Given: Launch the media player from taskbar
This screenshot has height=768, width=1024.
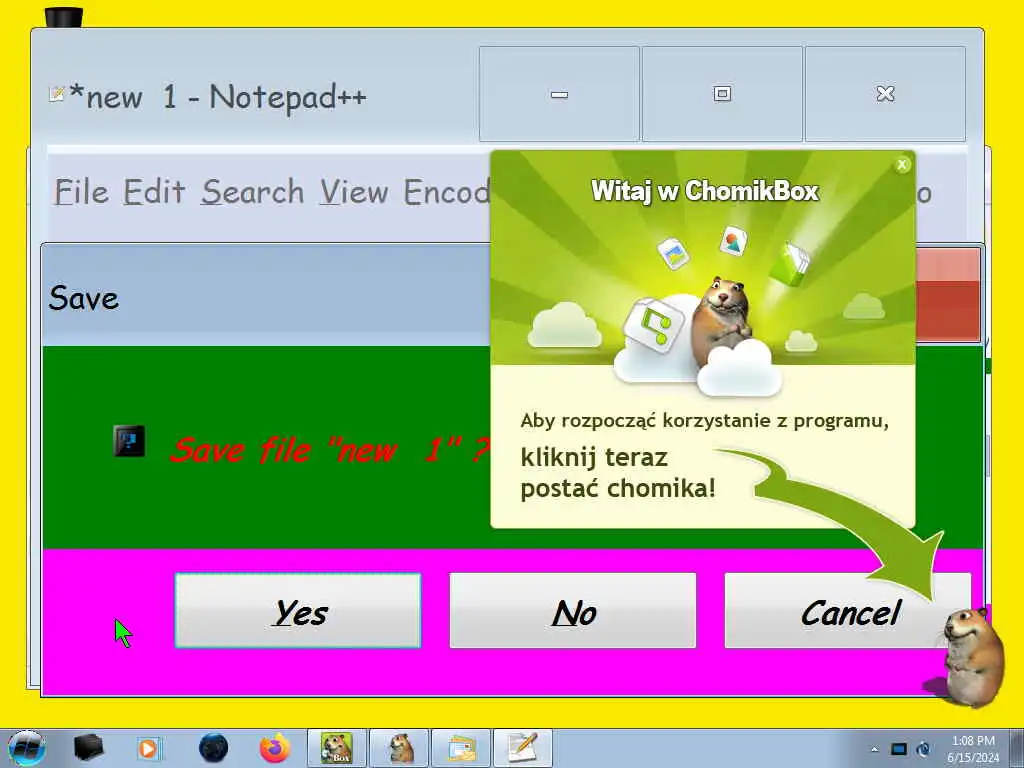Looking at the screenshot, I should click(x=148, y=748).
